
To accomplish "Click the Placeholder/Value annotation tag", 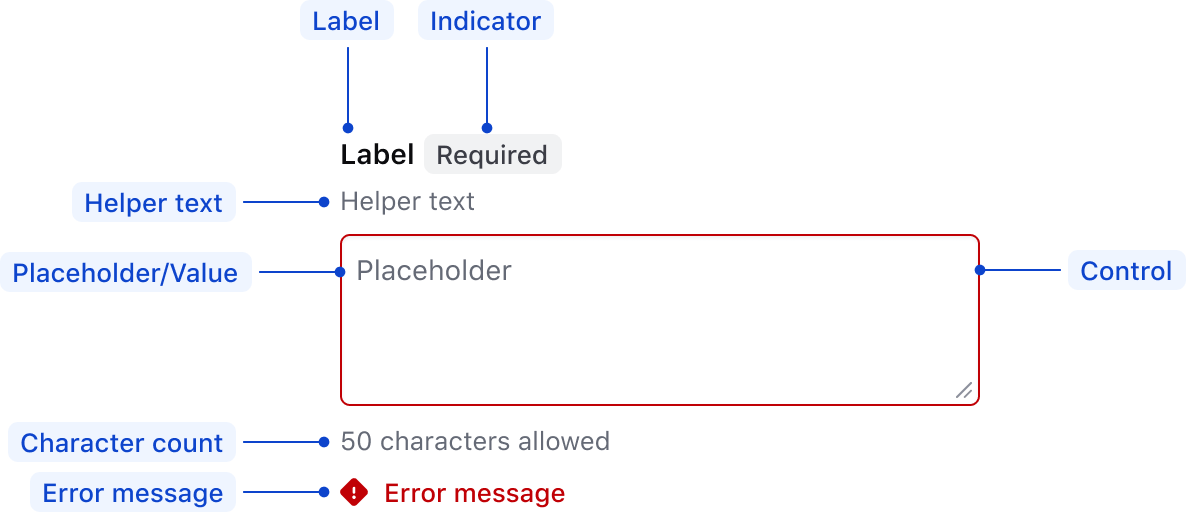I will (125, 273).
